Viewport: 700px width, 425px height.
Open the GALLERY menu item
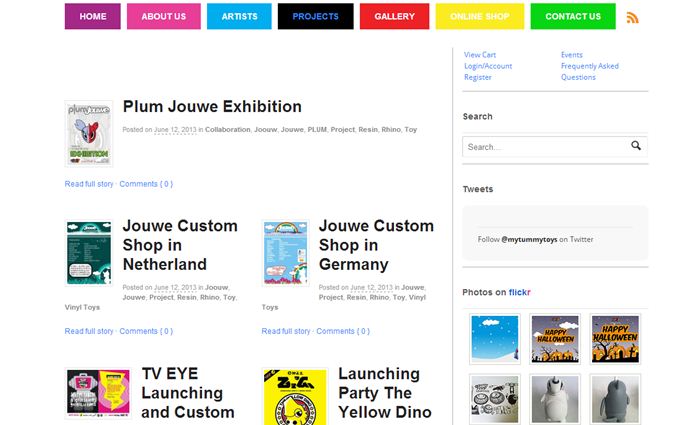[395, 17]
